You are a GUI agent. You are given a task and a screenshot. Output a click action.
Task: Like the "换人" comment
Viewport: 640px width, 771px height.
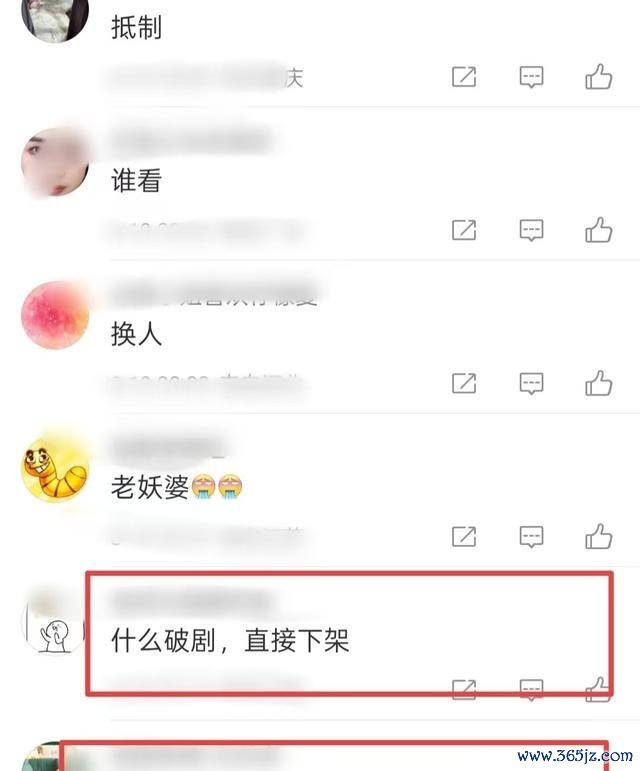tap(598, 383)
